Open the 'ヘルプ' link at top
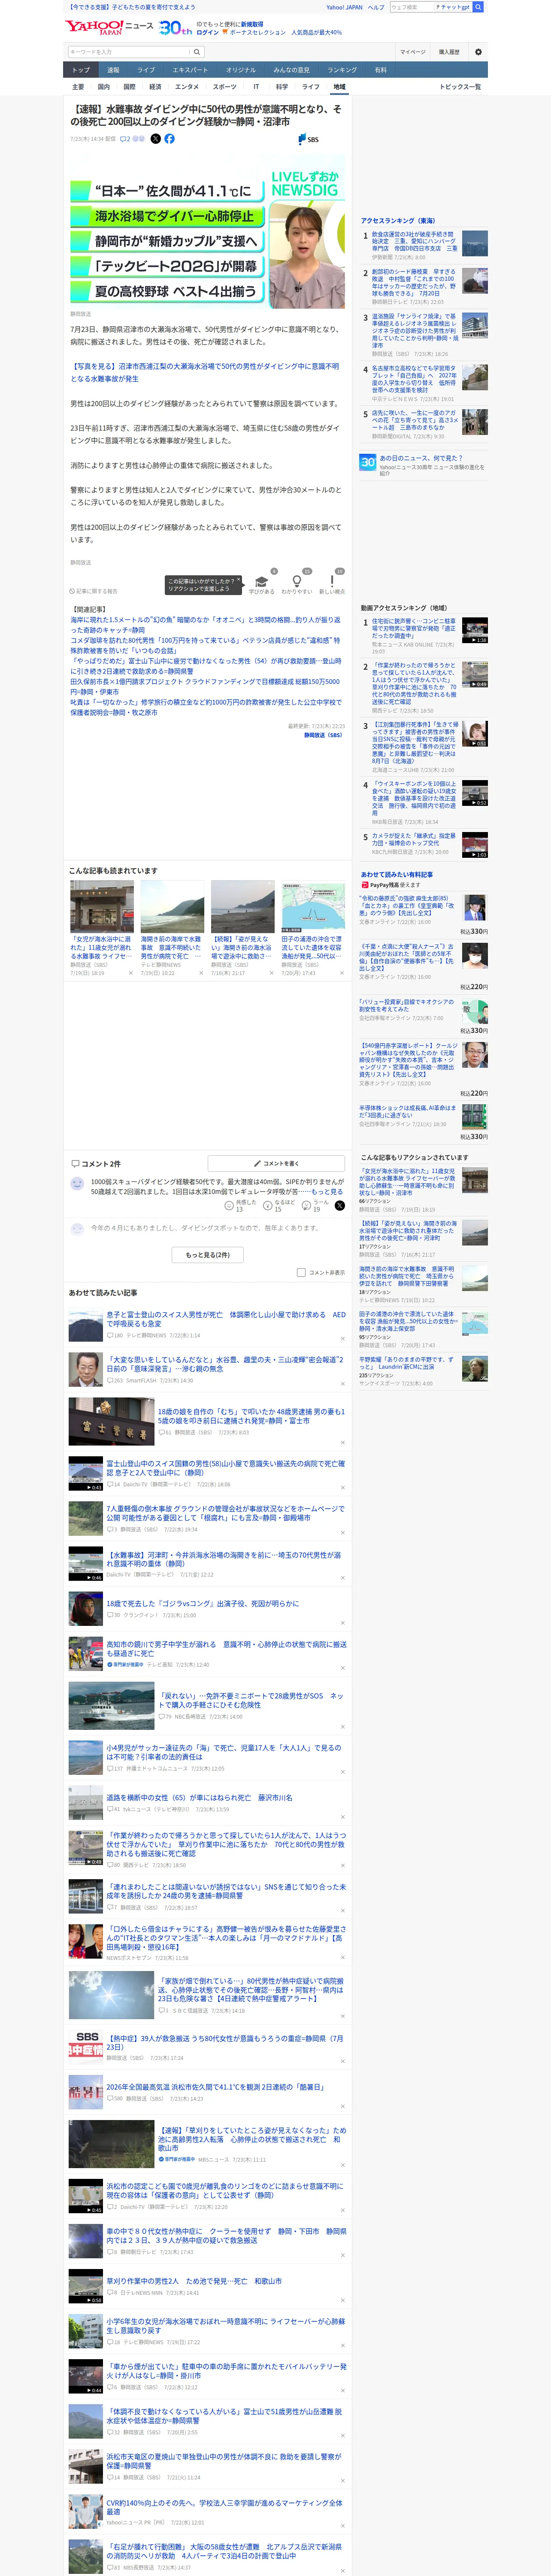 pos(376,7)
